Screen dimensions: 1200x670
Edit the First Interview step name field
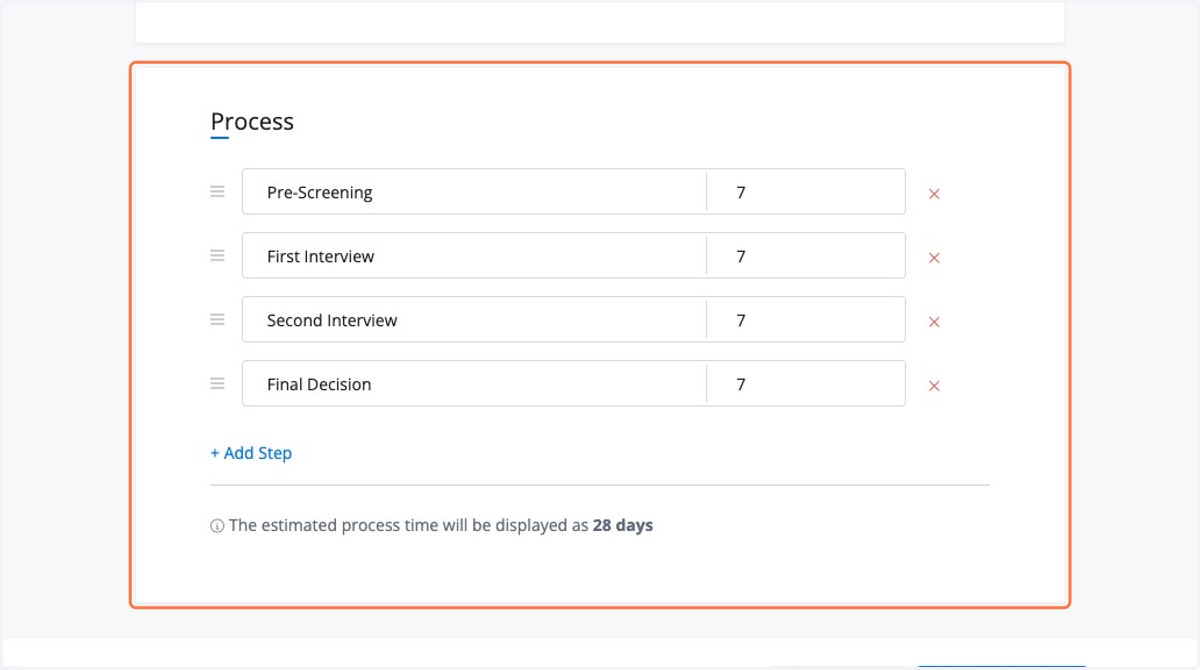tap(474, 256)
